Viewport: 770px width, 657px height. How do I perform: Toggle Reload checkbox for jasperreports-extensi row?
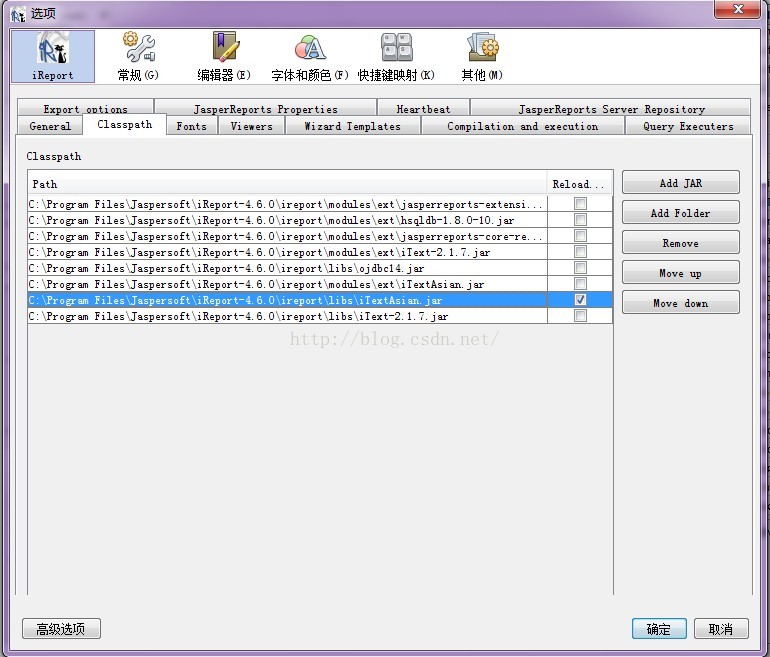pos(580,204)
